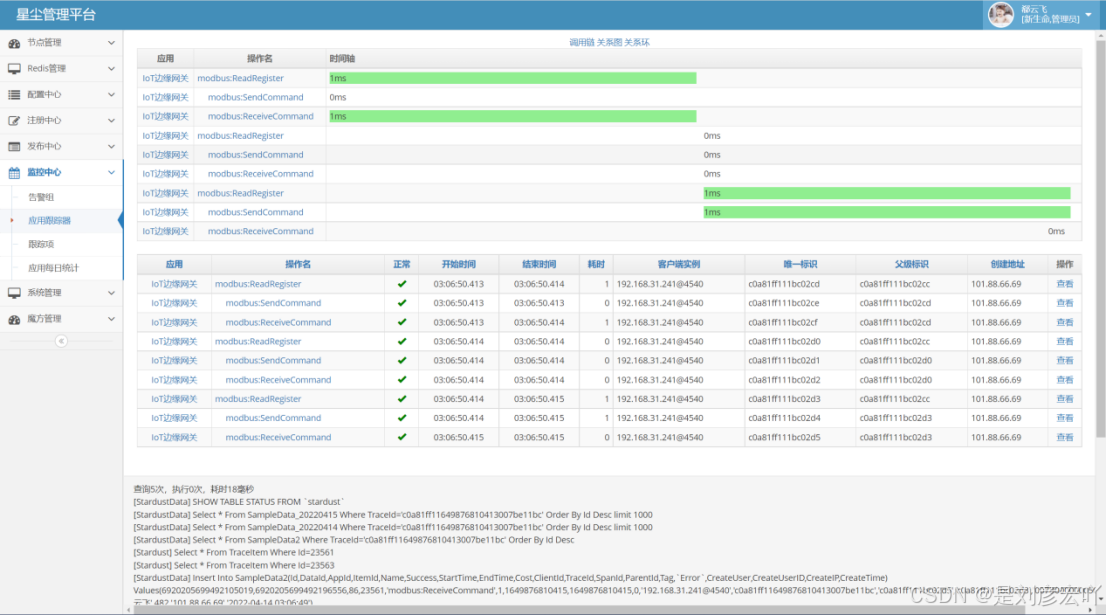The image size is (1106, 615).
Task: Click green checkmark in row c0a81ff111bc02d2
Action: [402, 379]
